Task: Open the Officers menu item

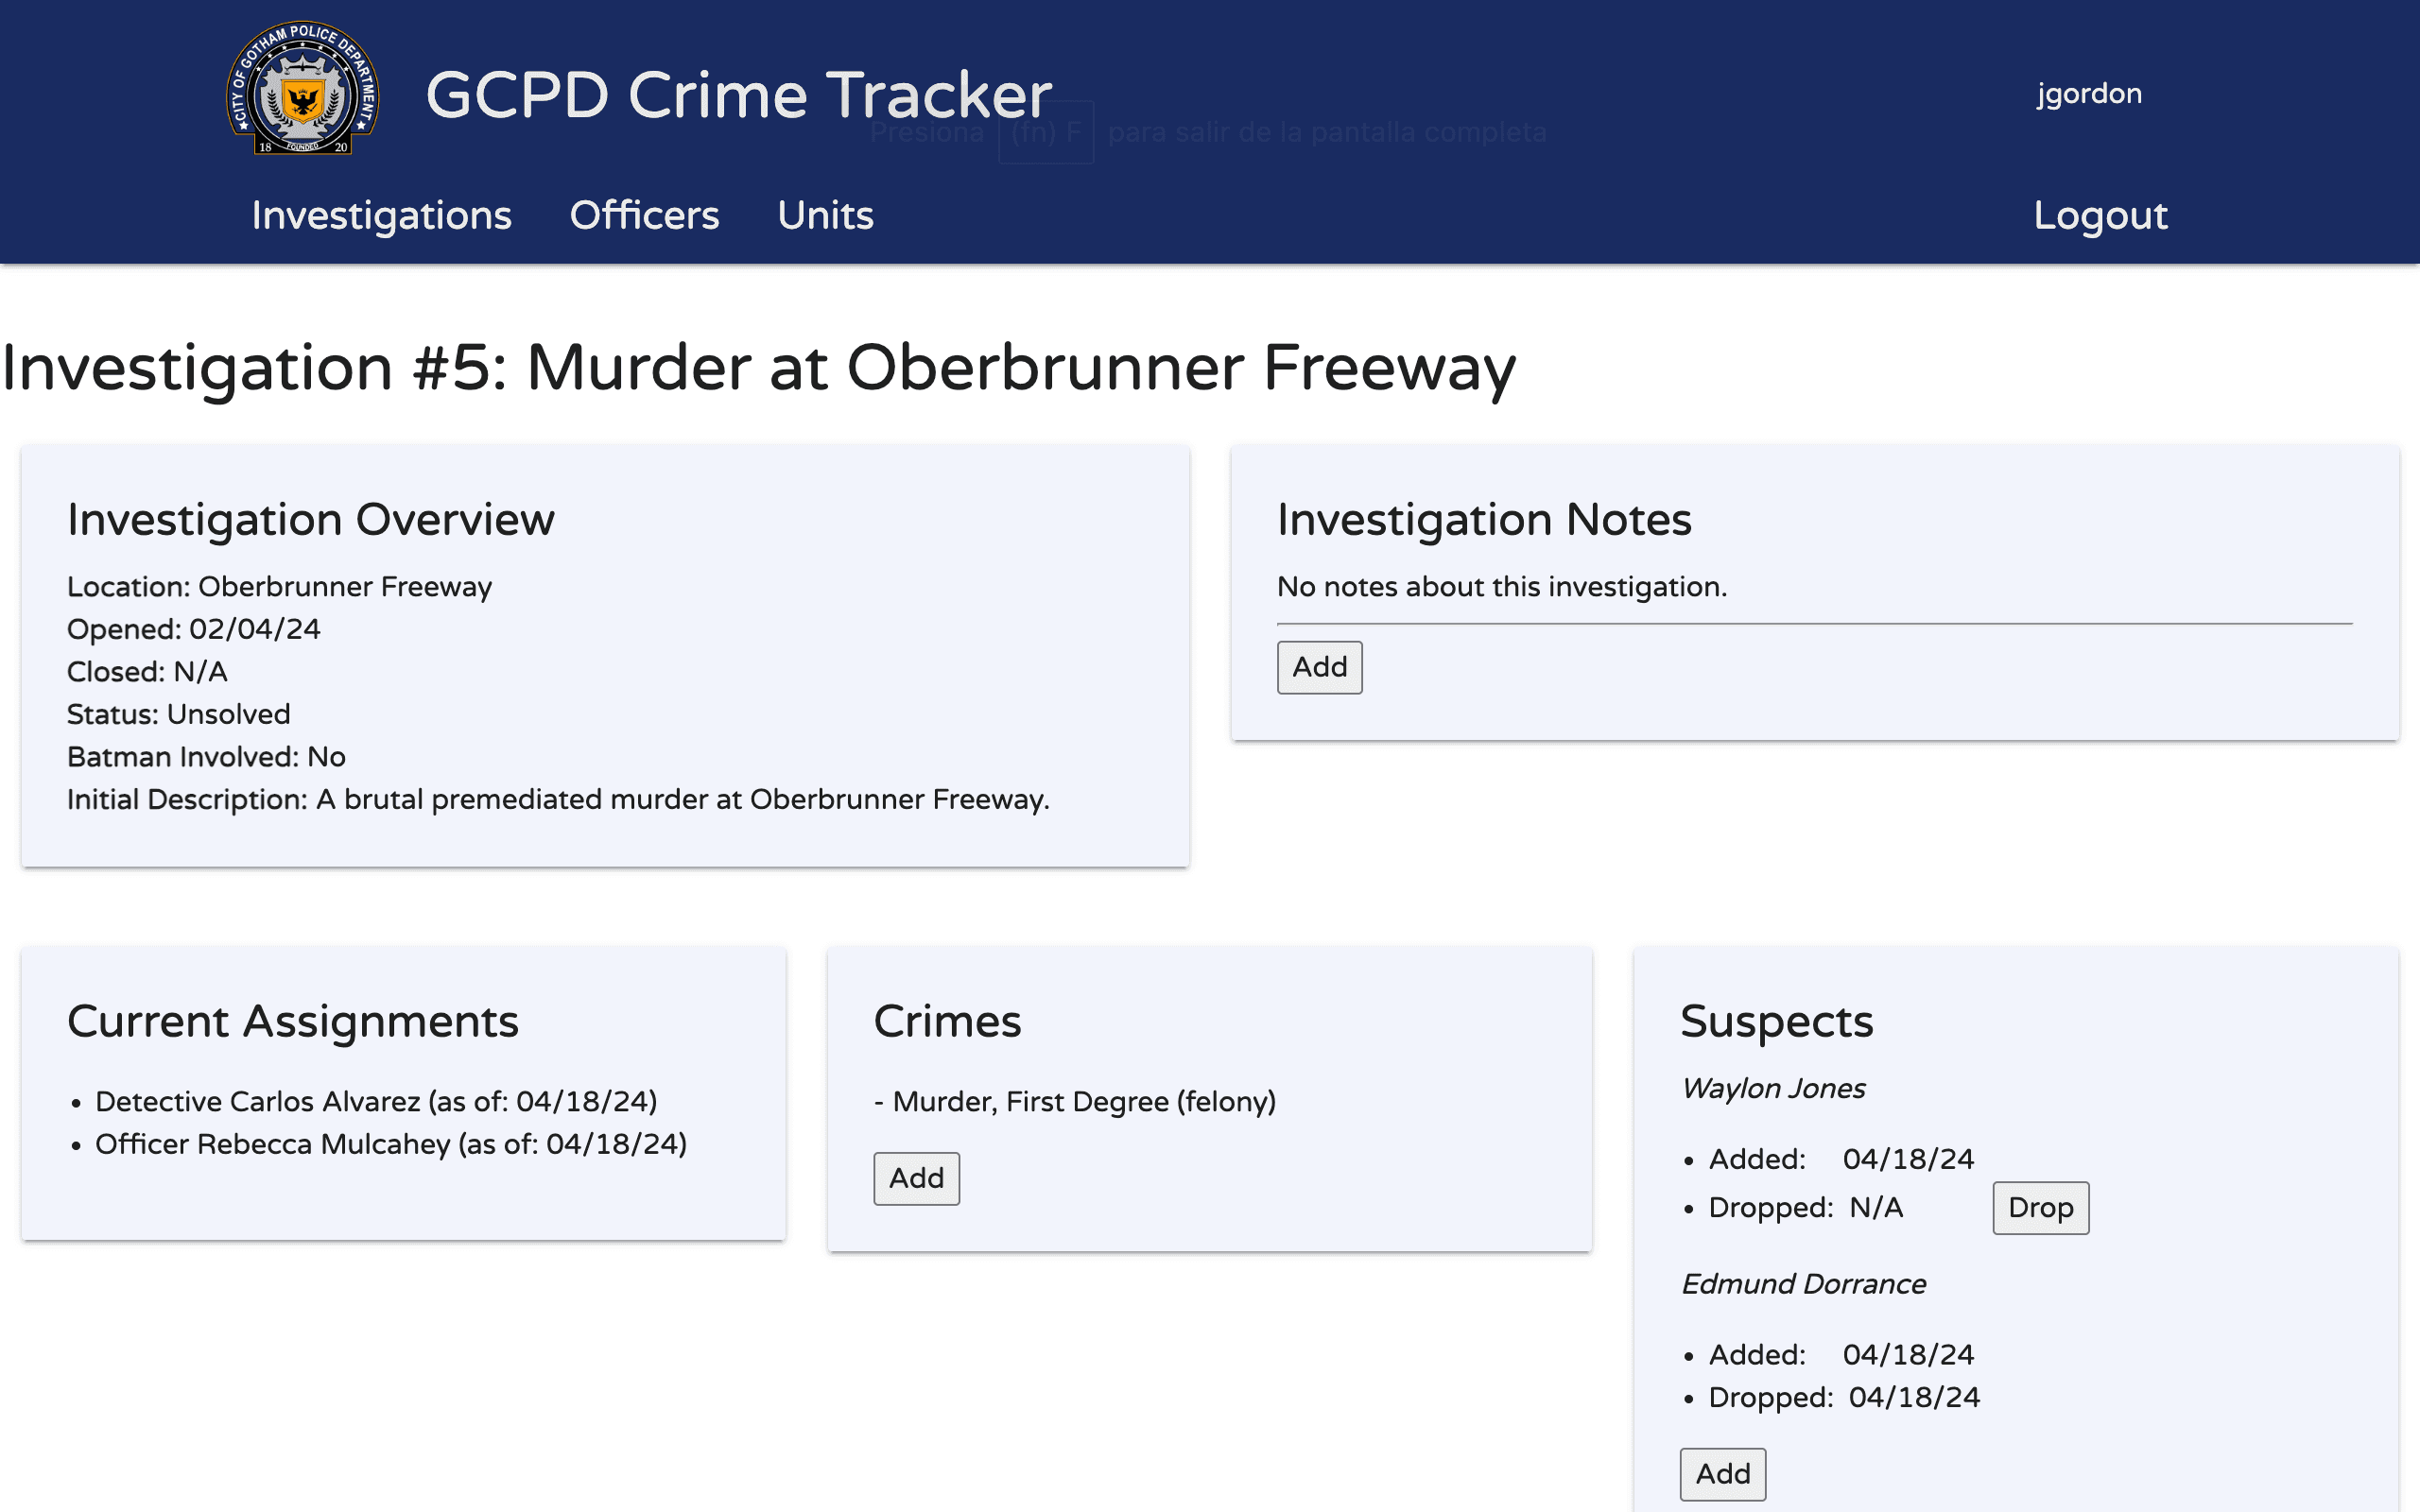Action: click(645, 215)
